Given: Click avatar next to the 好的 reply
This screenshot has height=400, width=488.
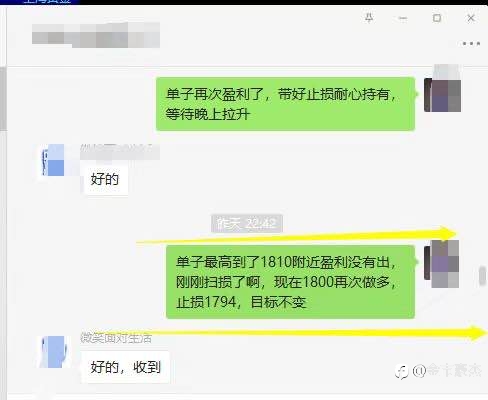Looking at the screenshot, I should coord(52,160).
